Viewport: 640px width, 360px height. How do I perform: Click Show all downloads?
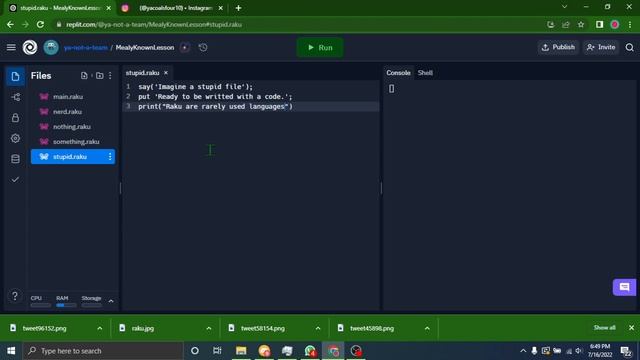tap(604, 328)
